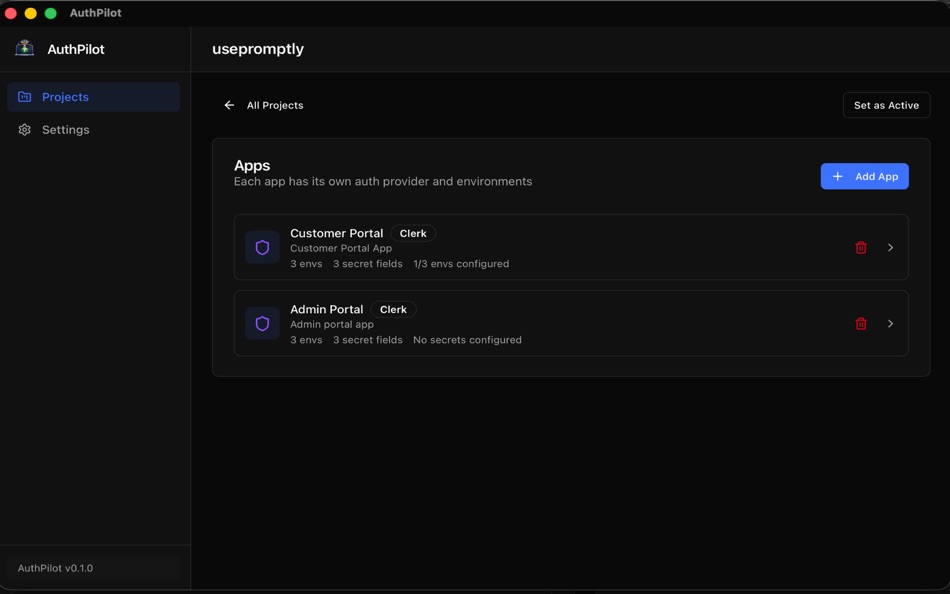This screenshot has width=950, height=594.
Task: Go back using the All Projects arrow
Action: [229, 105]
